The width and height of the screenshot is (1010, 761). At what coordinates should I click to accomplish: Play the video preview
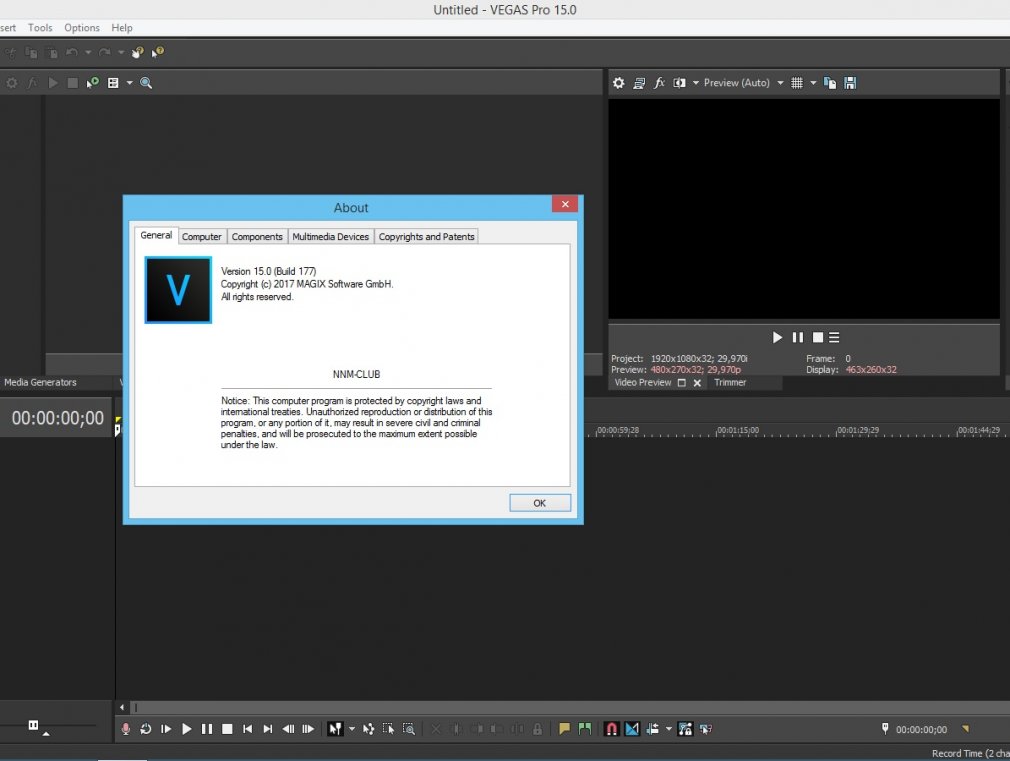[x=777, y=337]
